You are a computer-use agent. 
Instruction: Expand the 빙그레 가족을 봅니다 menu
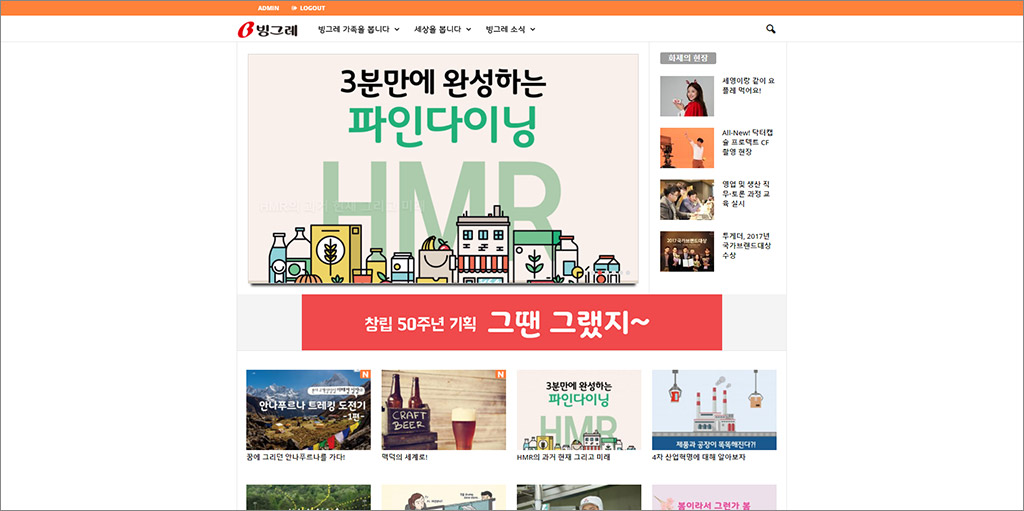(x=359, y=29)
